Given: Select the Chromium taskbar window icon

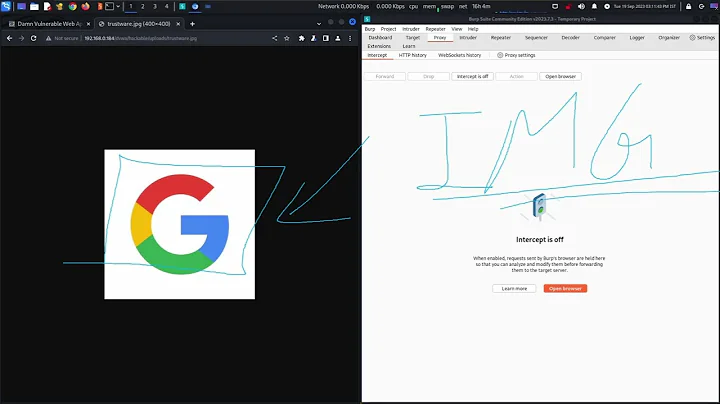Looking at the screenshot, I should (195, 6).
